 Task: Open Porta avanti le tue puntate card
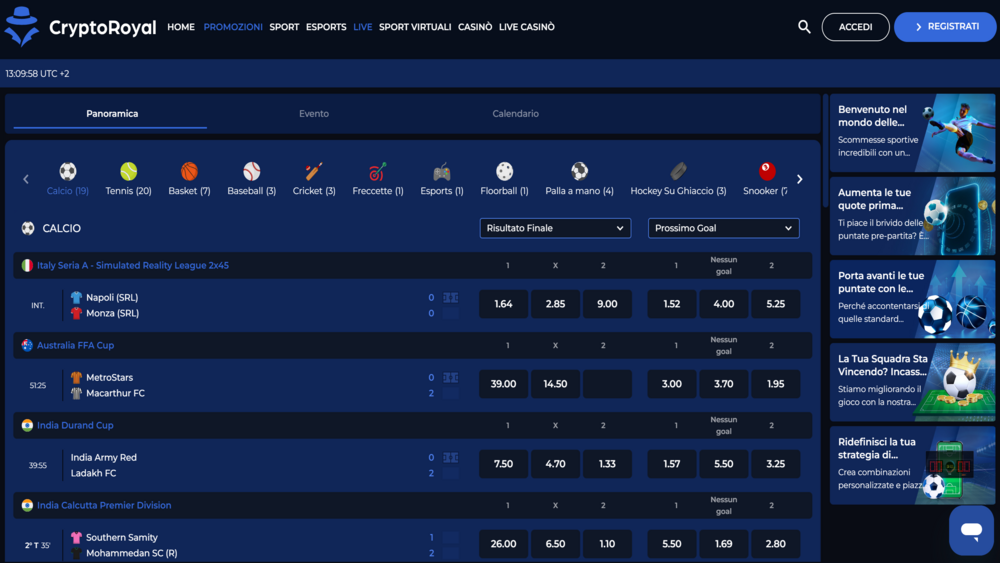click(912, 299)
